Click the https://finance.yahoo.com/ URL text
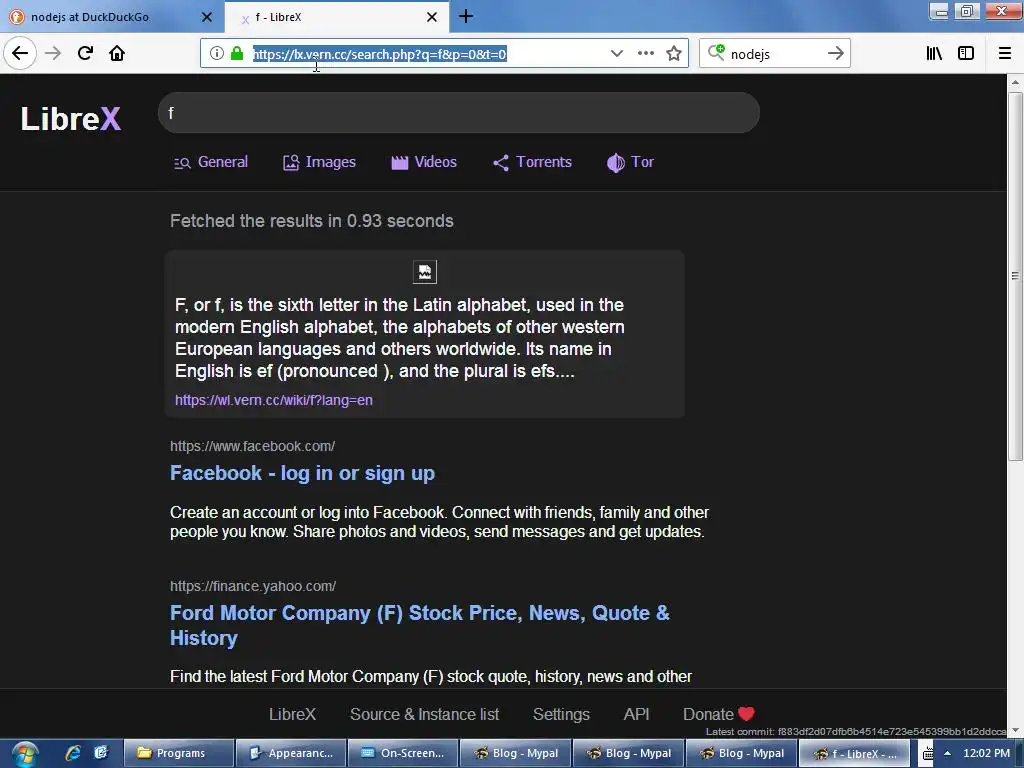 tap(253, 586)
